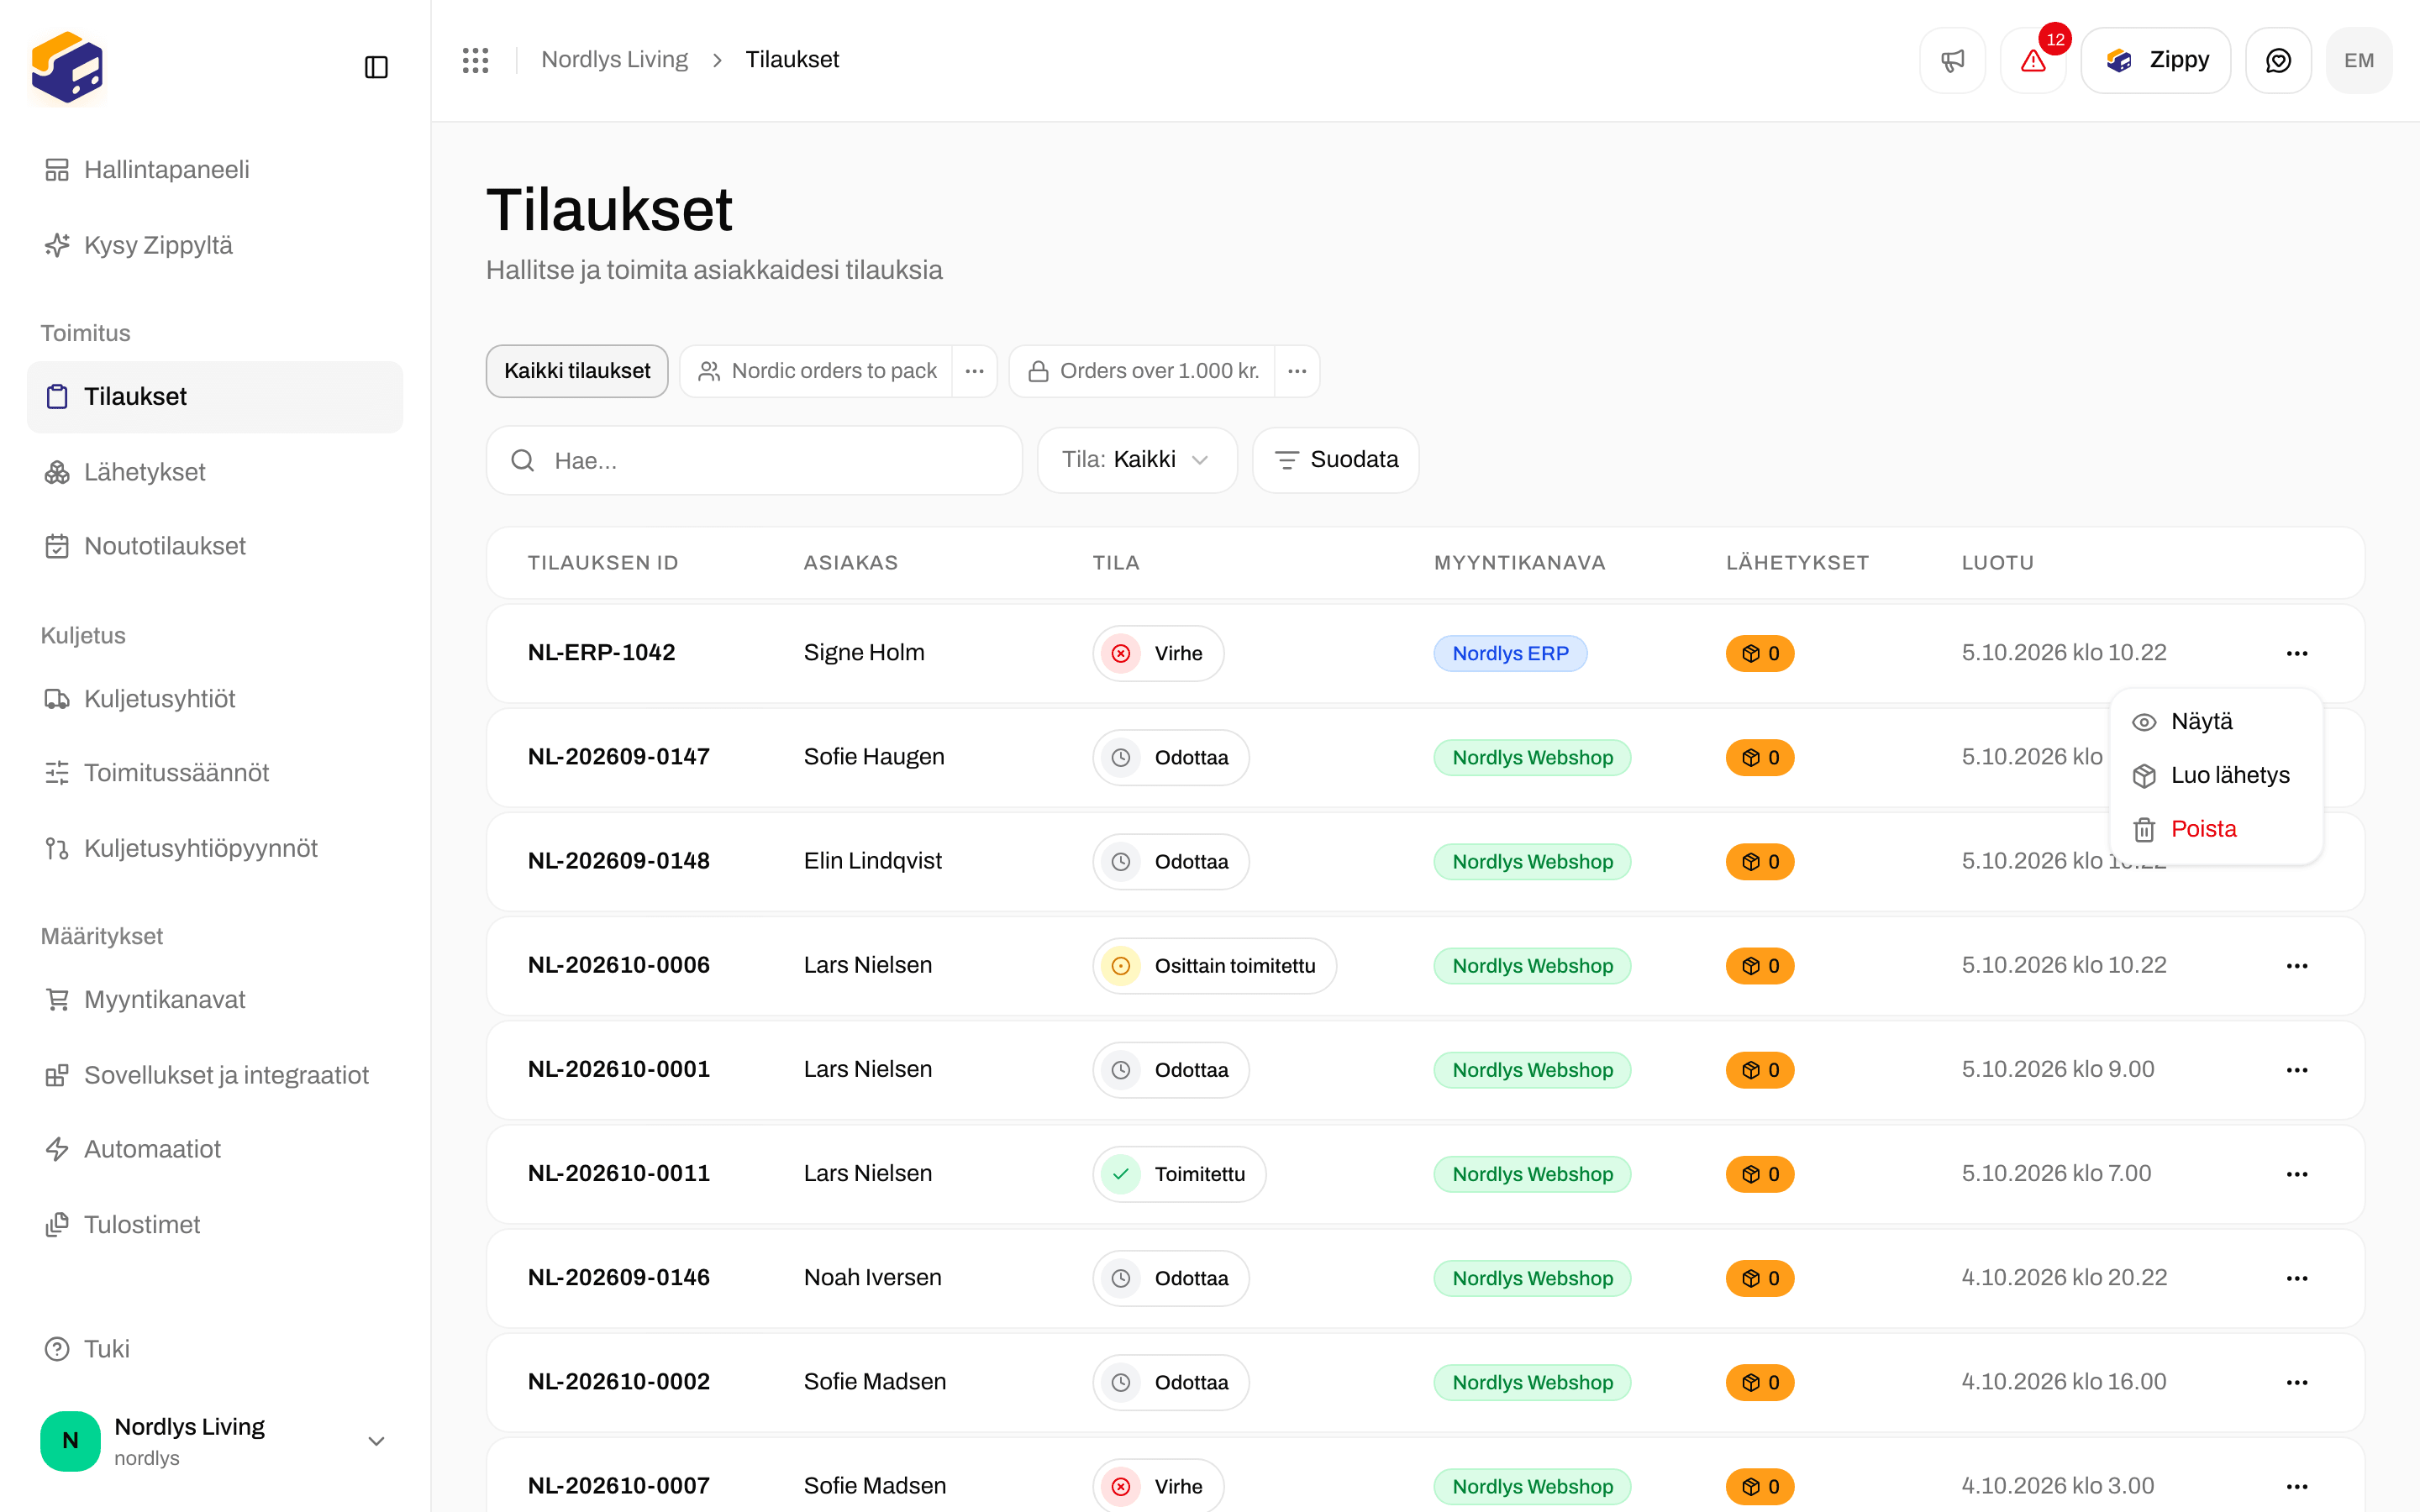This screenshot has height=1512, width=2420.
Task: Open row menu for NL-202609-0146
Action: [2297, 1278]
